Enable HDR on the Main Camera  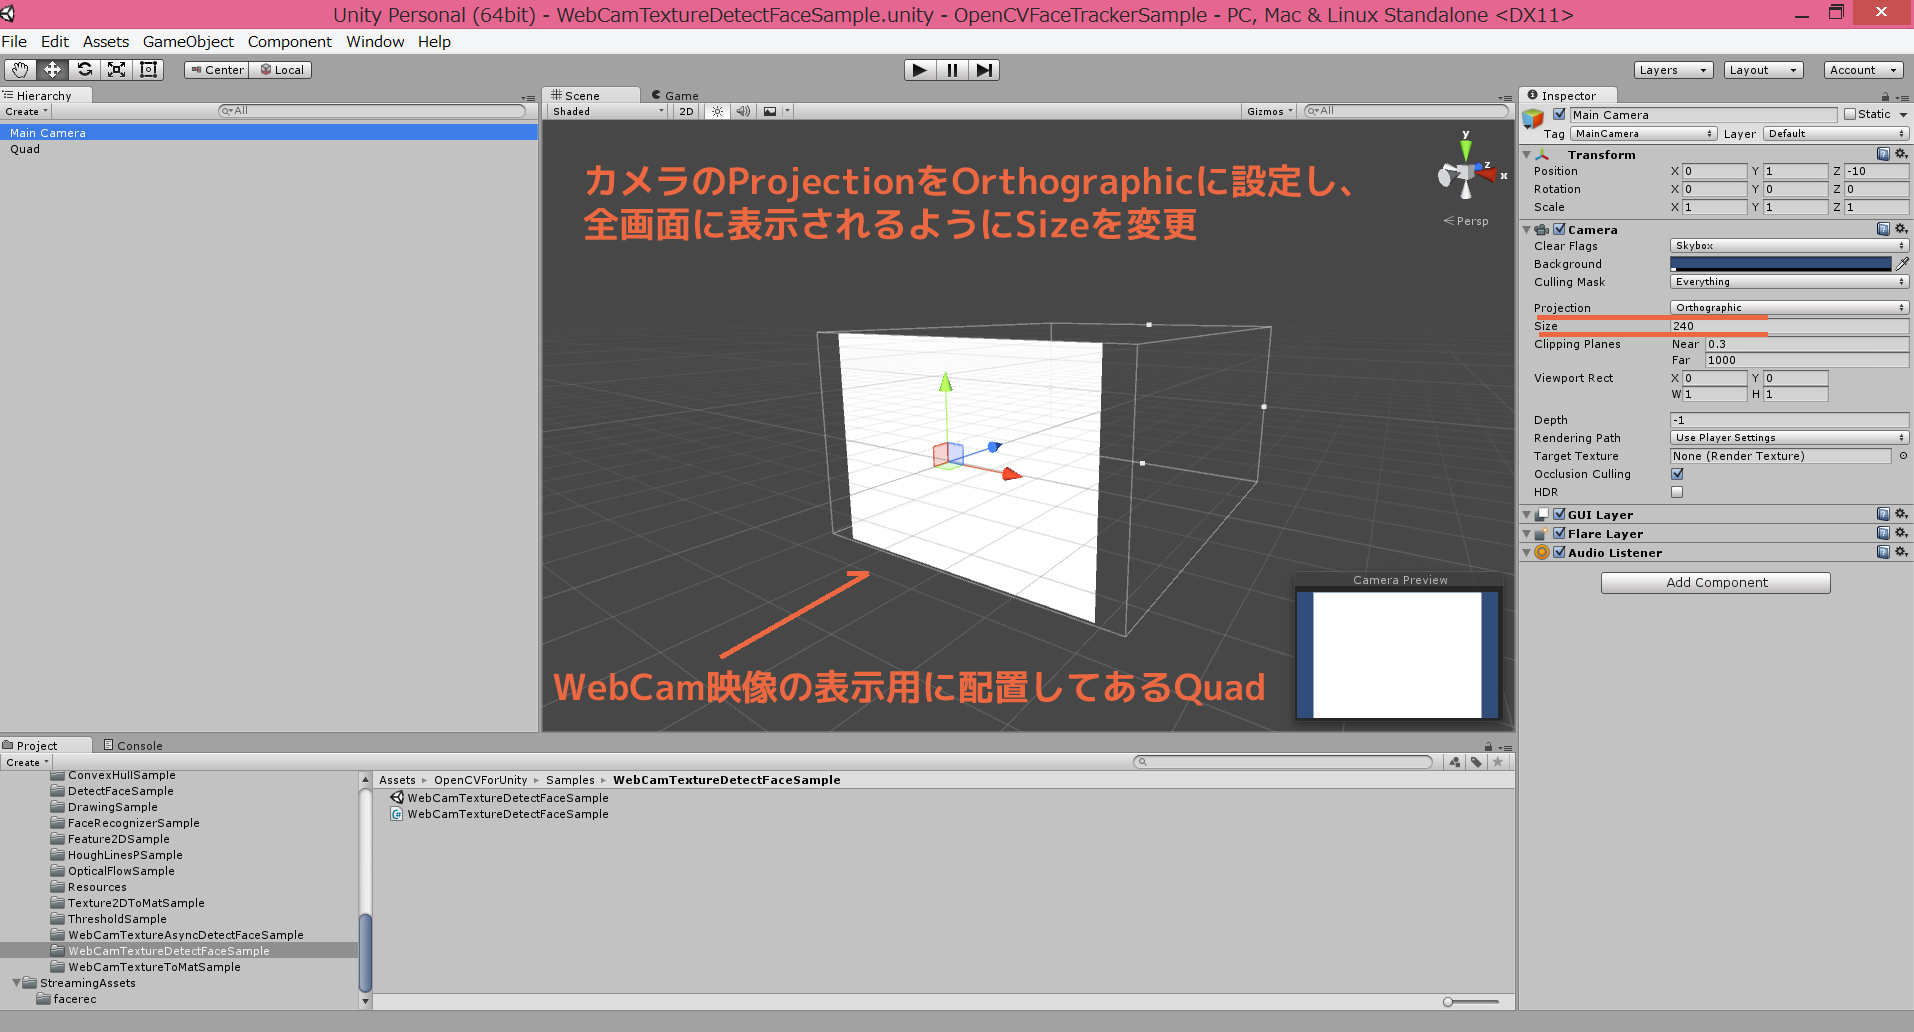click(1677, 492)
